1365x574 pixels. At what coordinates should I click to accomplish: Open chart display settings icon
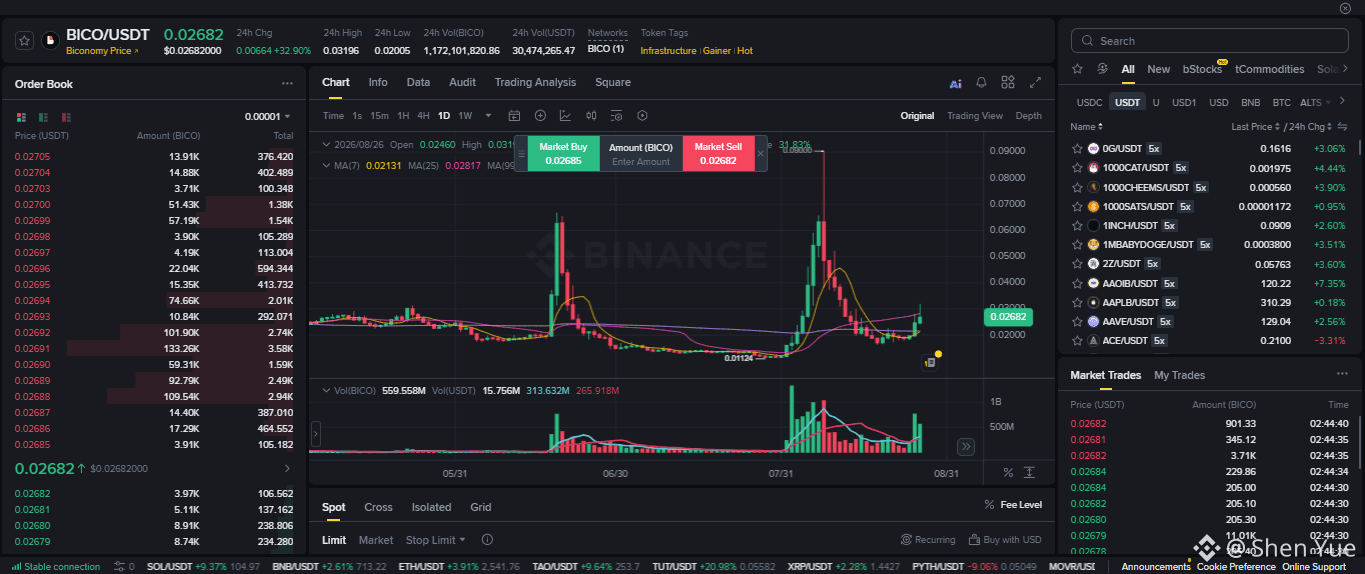[x=616, y=116]
